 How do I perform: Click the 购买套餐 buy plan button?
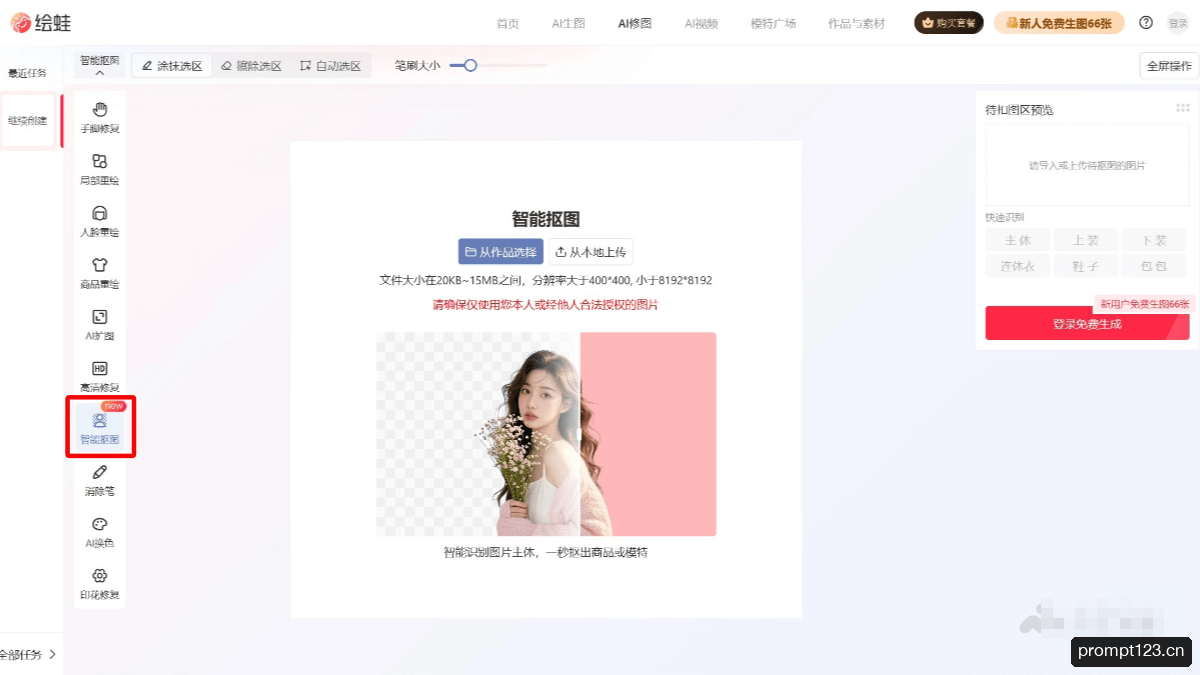949,23
